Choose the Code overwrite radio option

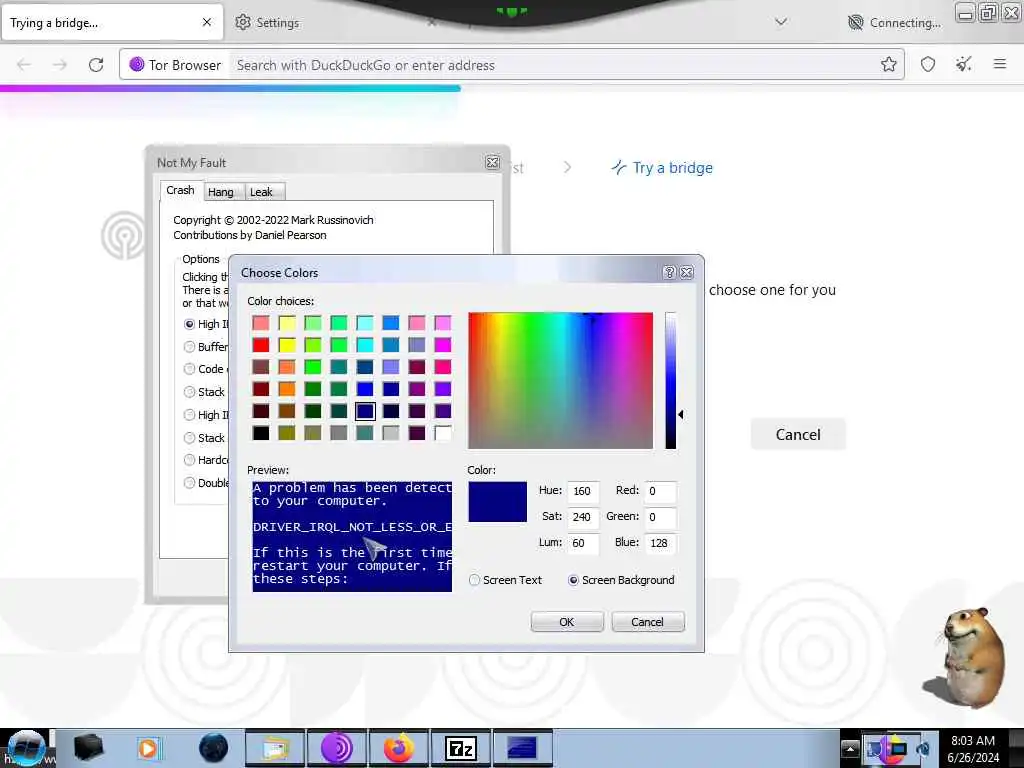point(189,369)
